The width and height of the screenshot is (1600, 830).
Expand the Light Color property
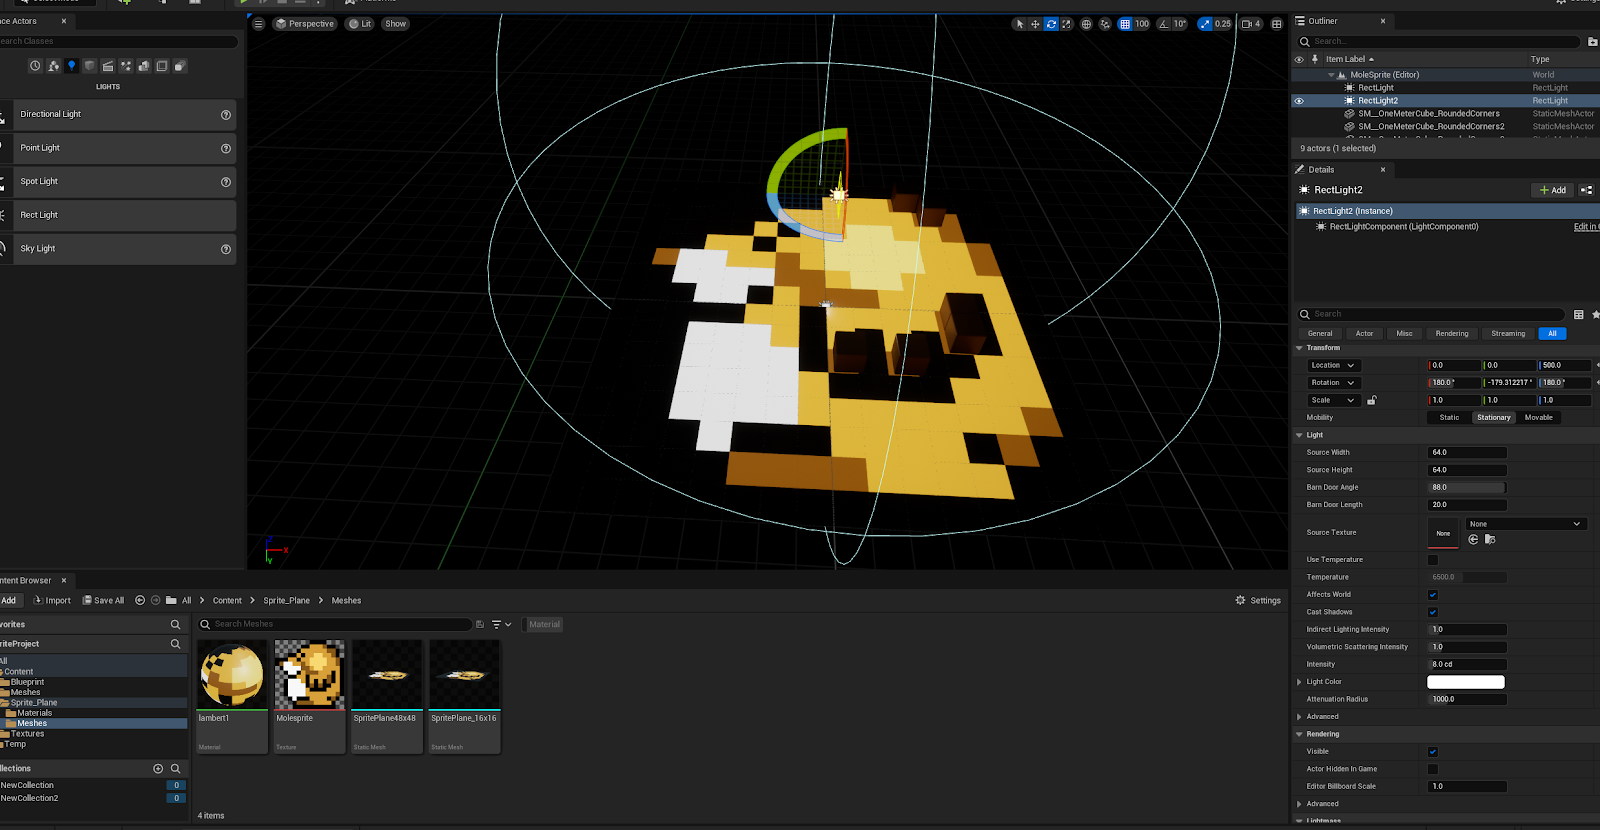(1299, 682)
